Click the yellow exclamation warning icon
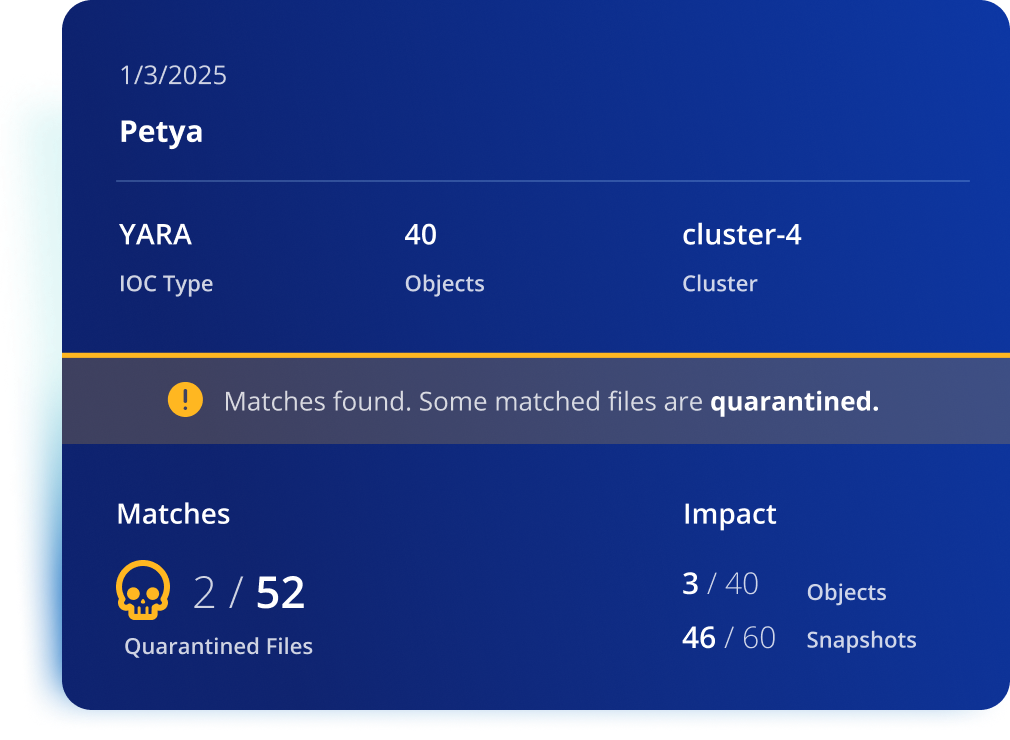Viewport: 1010px width, 740px height. 186,400
